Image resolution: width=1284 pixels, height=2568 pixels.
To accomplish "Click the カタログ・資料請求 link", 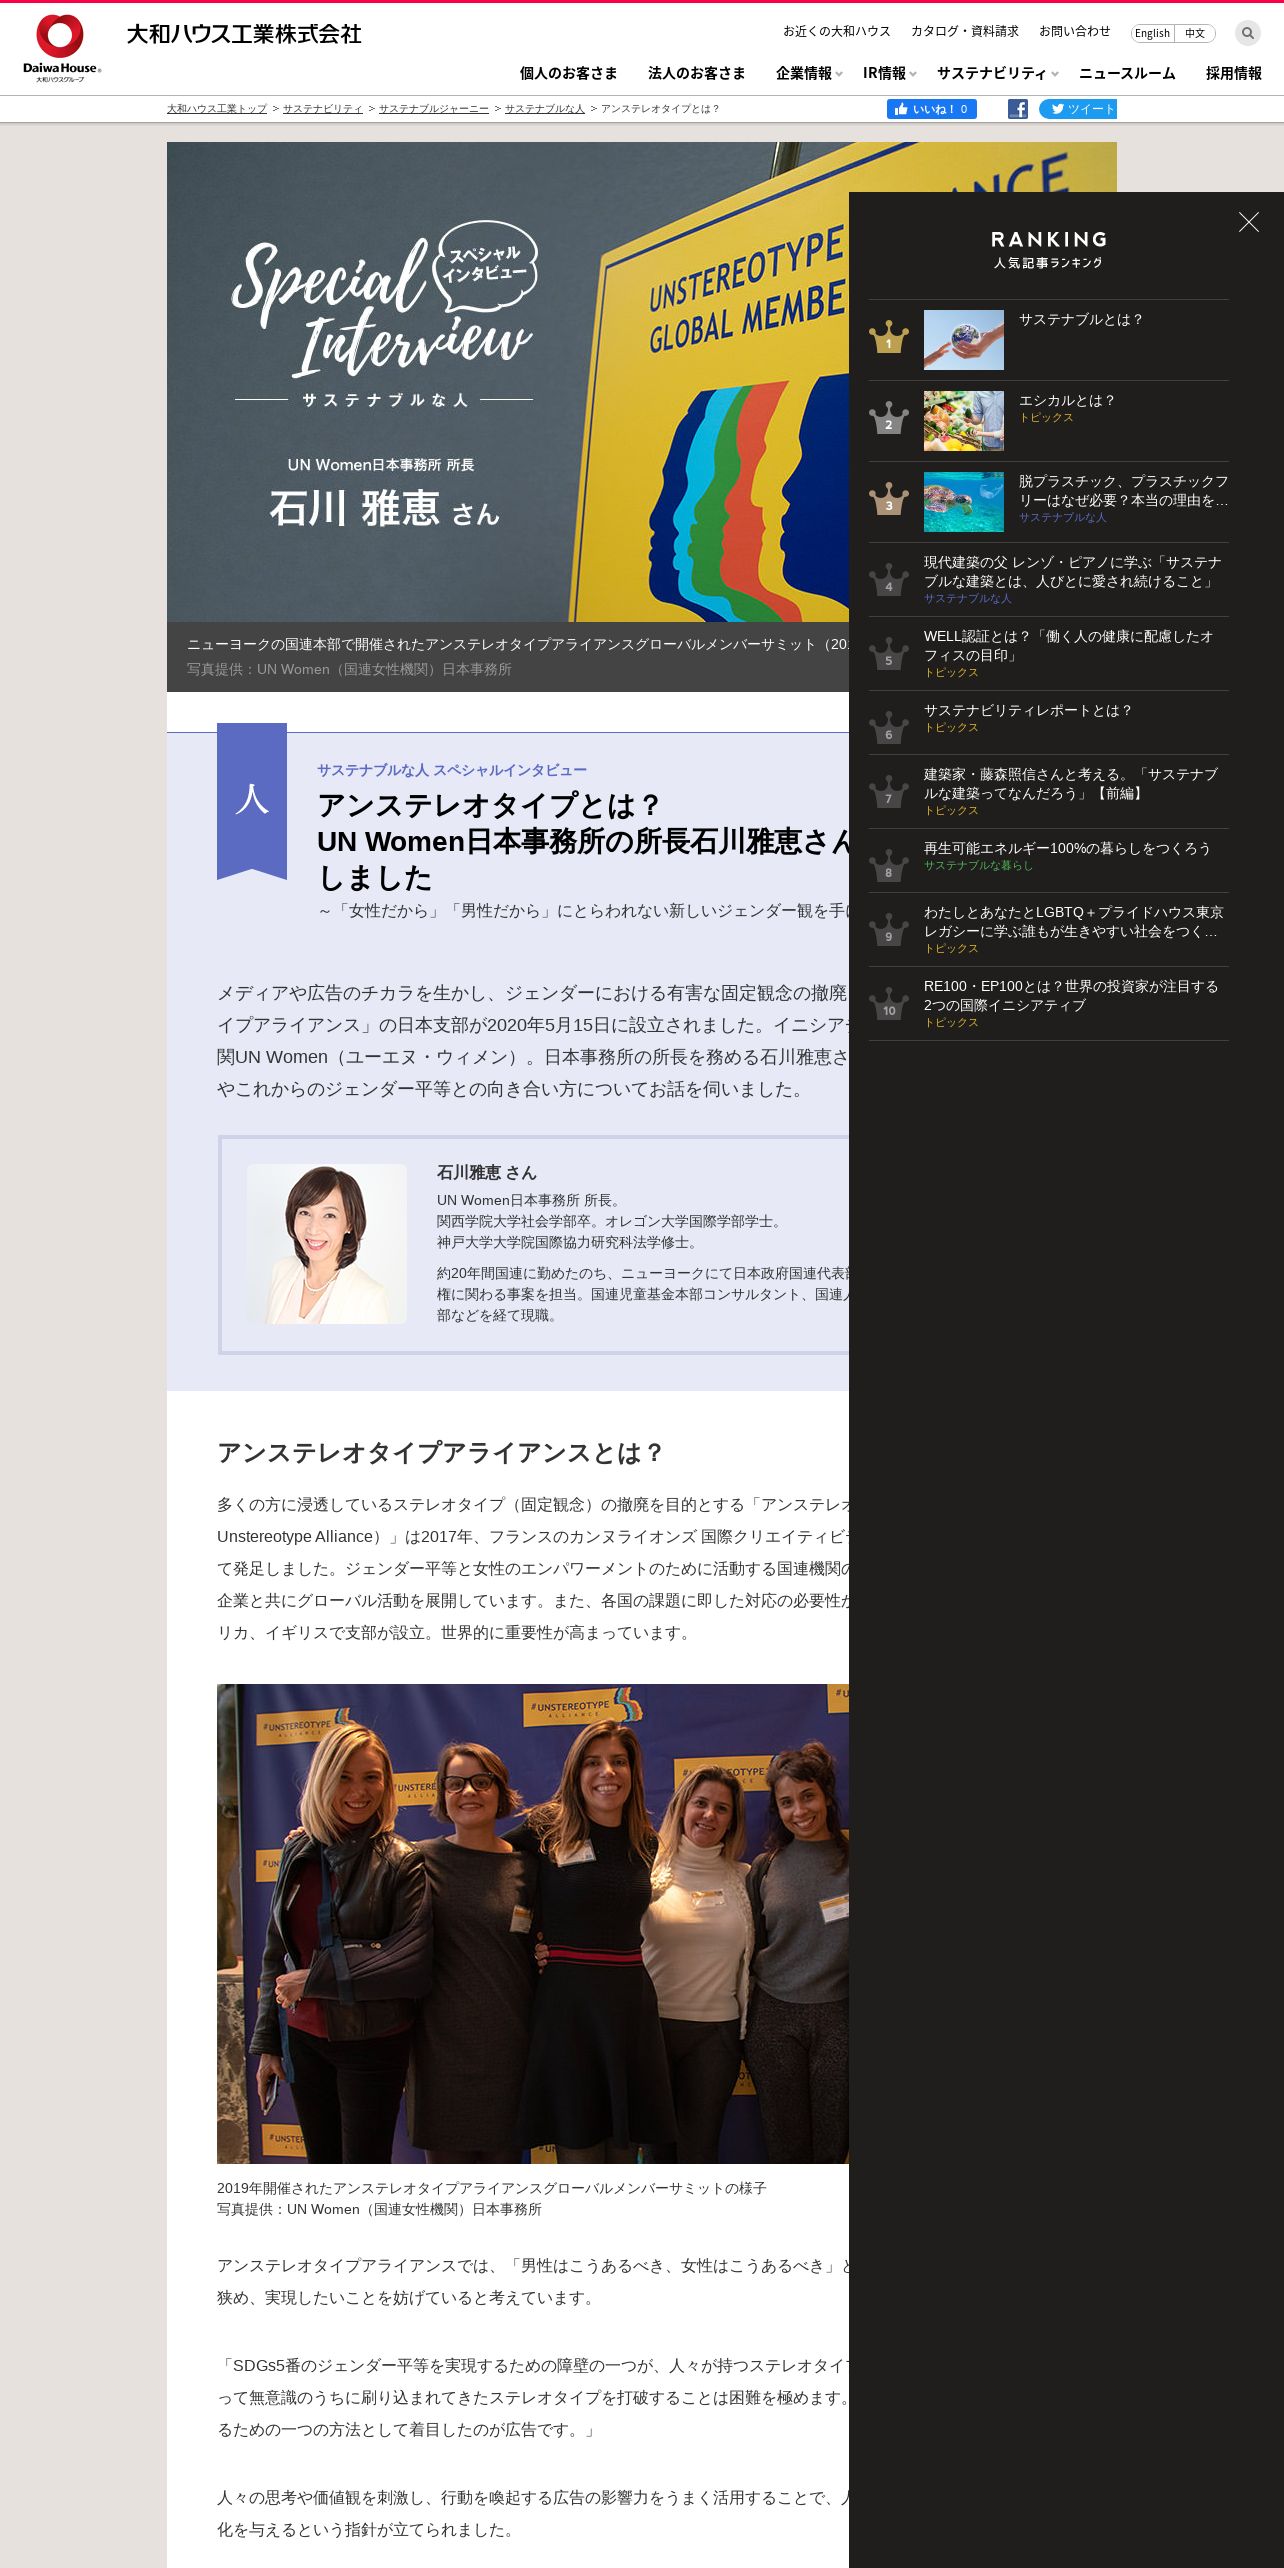I will (964, 31).
